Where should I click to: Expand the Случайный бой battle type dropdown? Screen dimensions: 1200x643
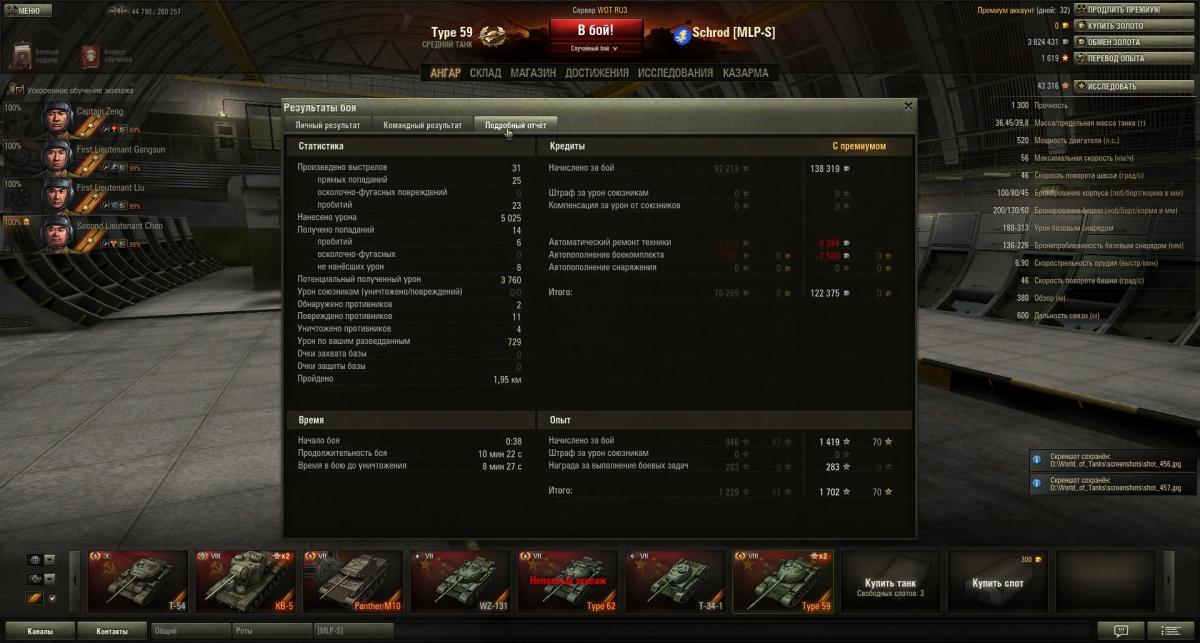coord(594,47)
